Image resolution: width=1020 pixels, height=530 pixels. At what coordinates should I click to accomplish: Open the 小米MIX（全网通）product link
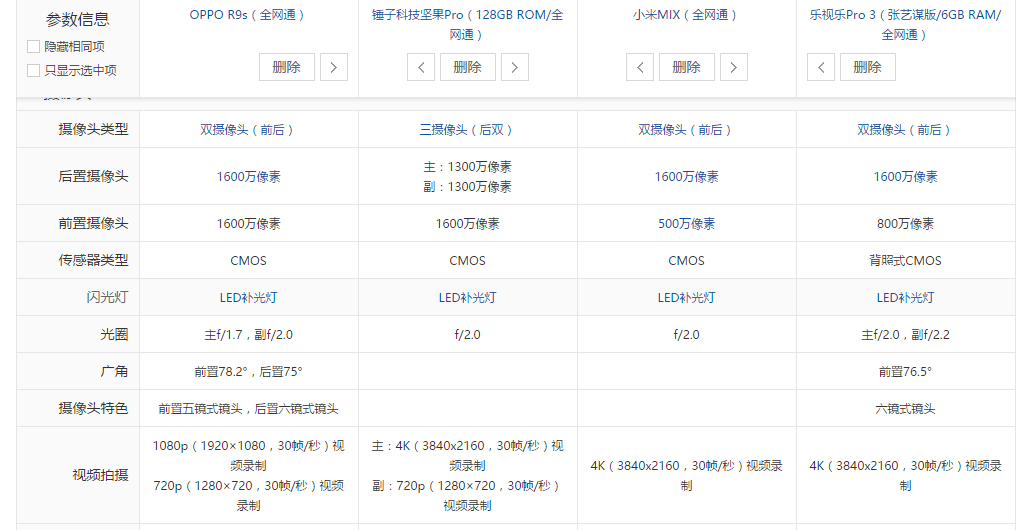(x=686, y=15)
